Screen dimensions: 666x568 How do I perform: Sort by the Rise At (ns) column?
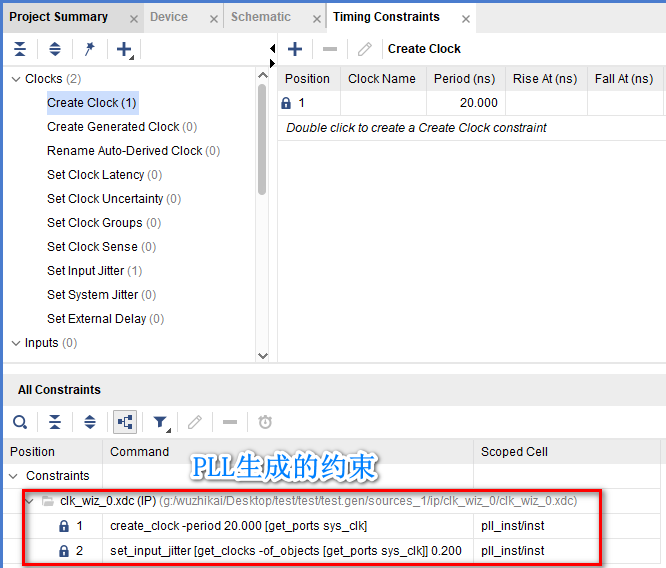tap(546, 79)
